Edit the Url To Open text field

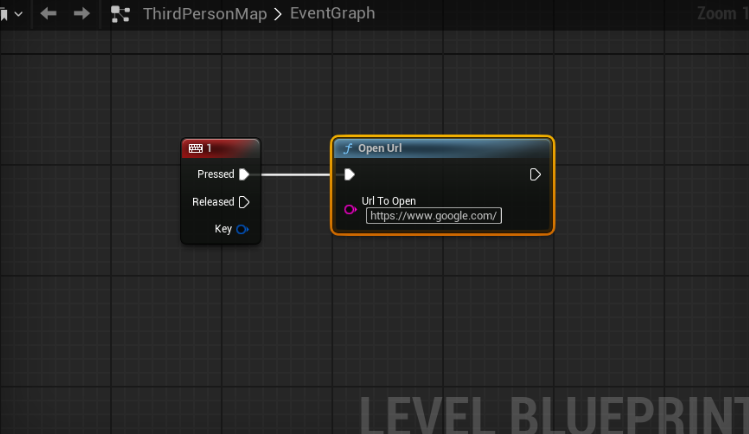pyautogui.click(x=434, y=216)
